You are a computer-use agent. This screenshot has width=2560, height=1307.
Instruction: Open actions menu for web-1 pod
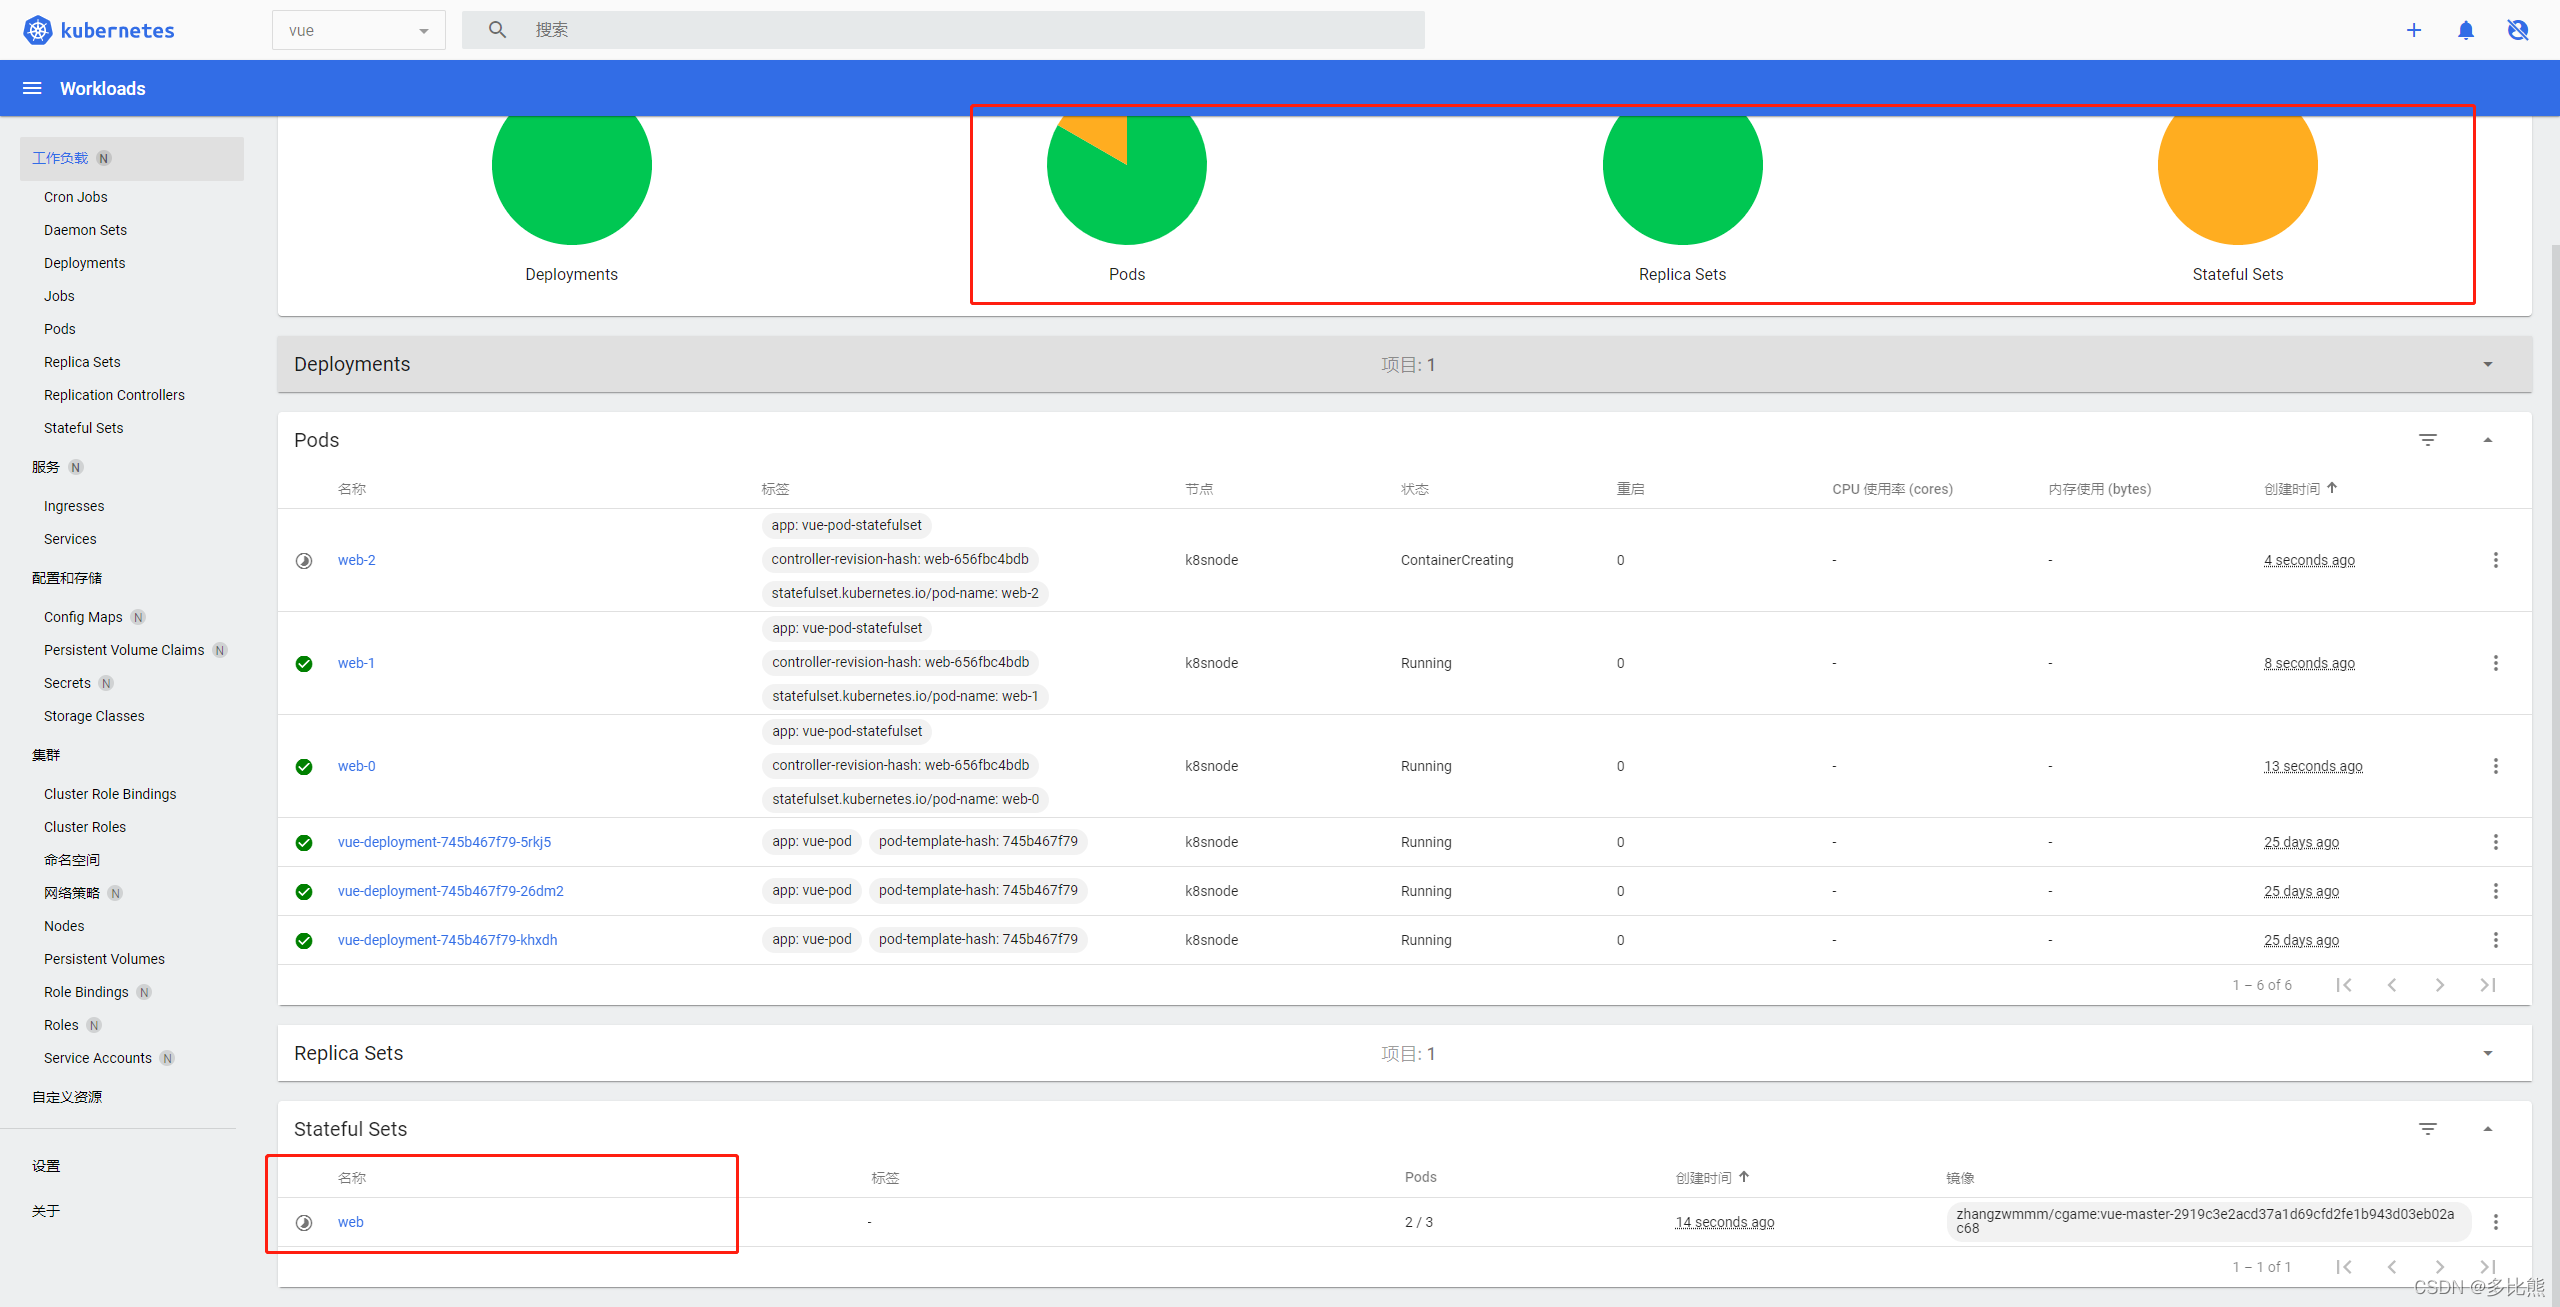pos(2496,663)
